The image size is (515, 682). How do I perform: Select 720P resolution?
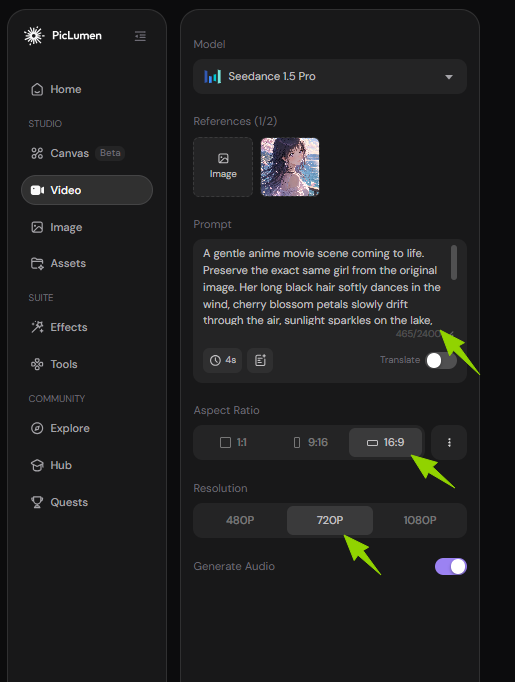tap(330, 520)
